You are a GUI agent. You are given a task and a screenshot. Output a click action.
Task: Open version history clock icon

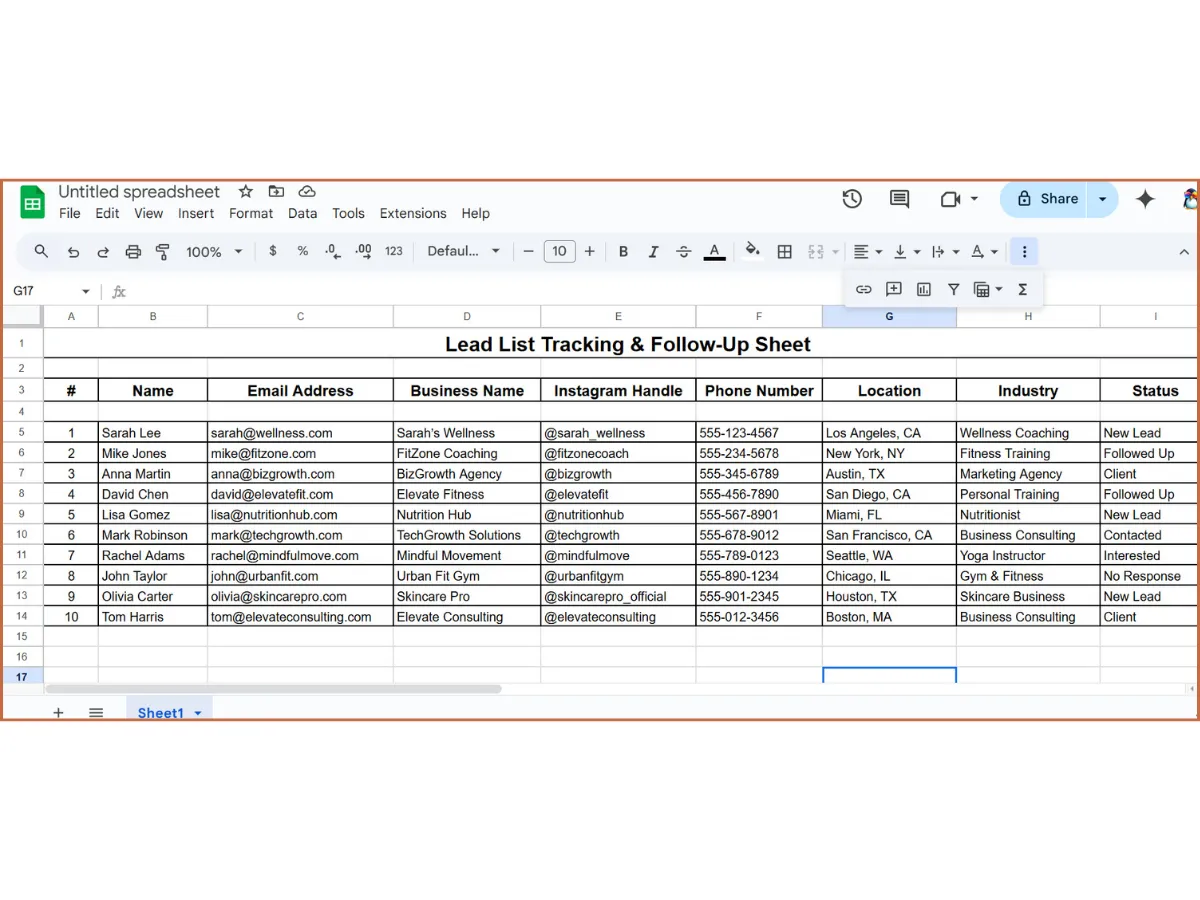[x=852, y=199]
